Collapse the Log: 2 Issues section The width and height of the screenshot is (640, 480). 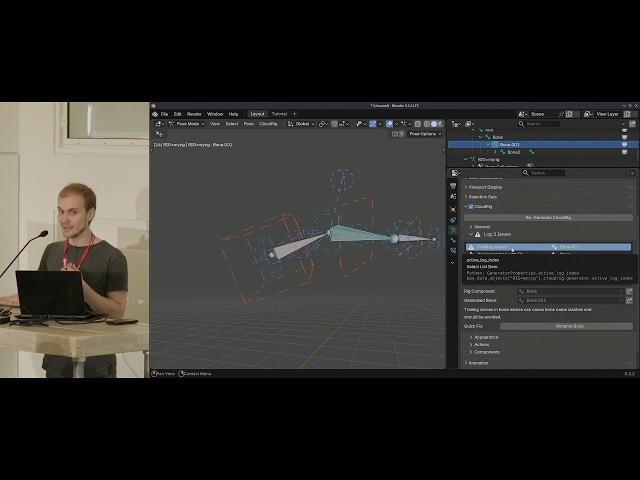click(x=471, y=234)
